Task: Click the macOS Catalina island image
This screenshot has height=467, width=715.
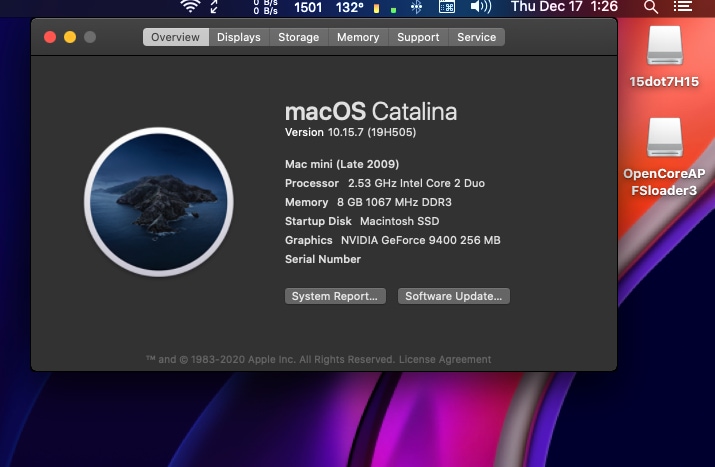Action: coord(159,202)
